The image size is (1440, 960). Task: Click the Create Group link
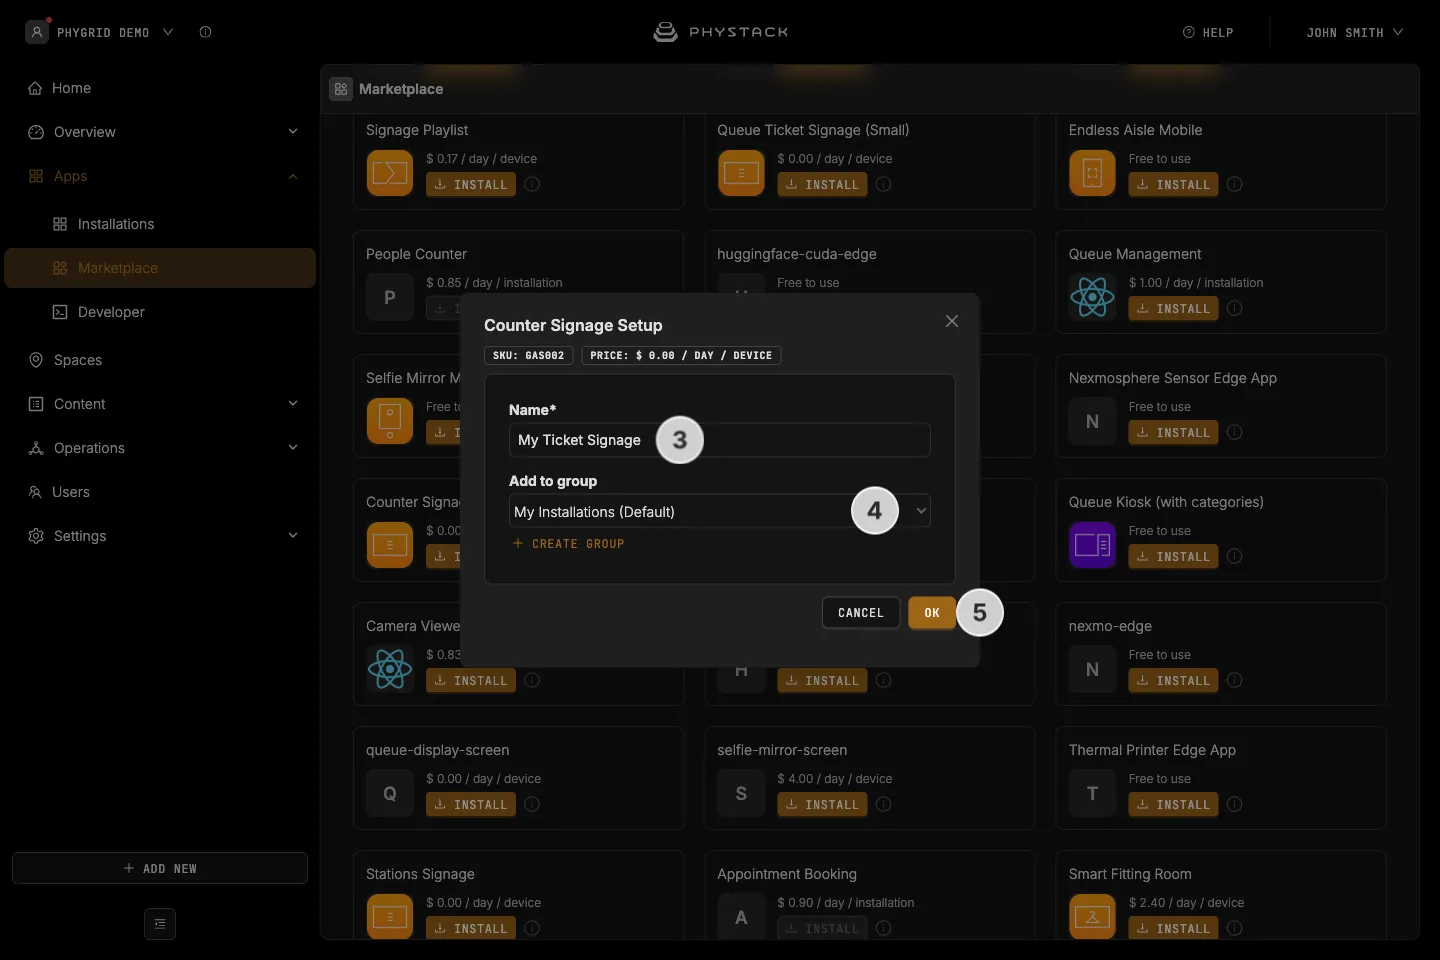click(568, 544)
